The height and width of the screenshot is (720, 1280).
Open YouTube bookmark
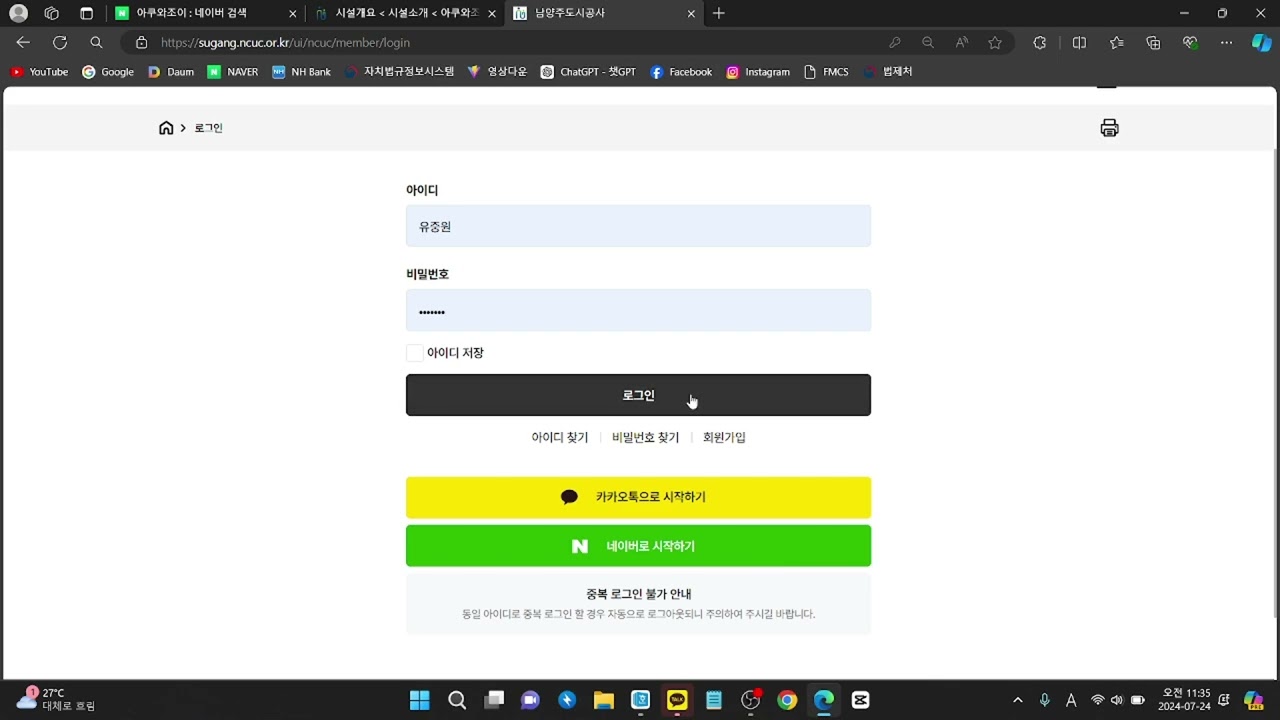pyautogui.click(x=39, y=72)
